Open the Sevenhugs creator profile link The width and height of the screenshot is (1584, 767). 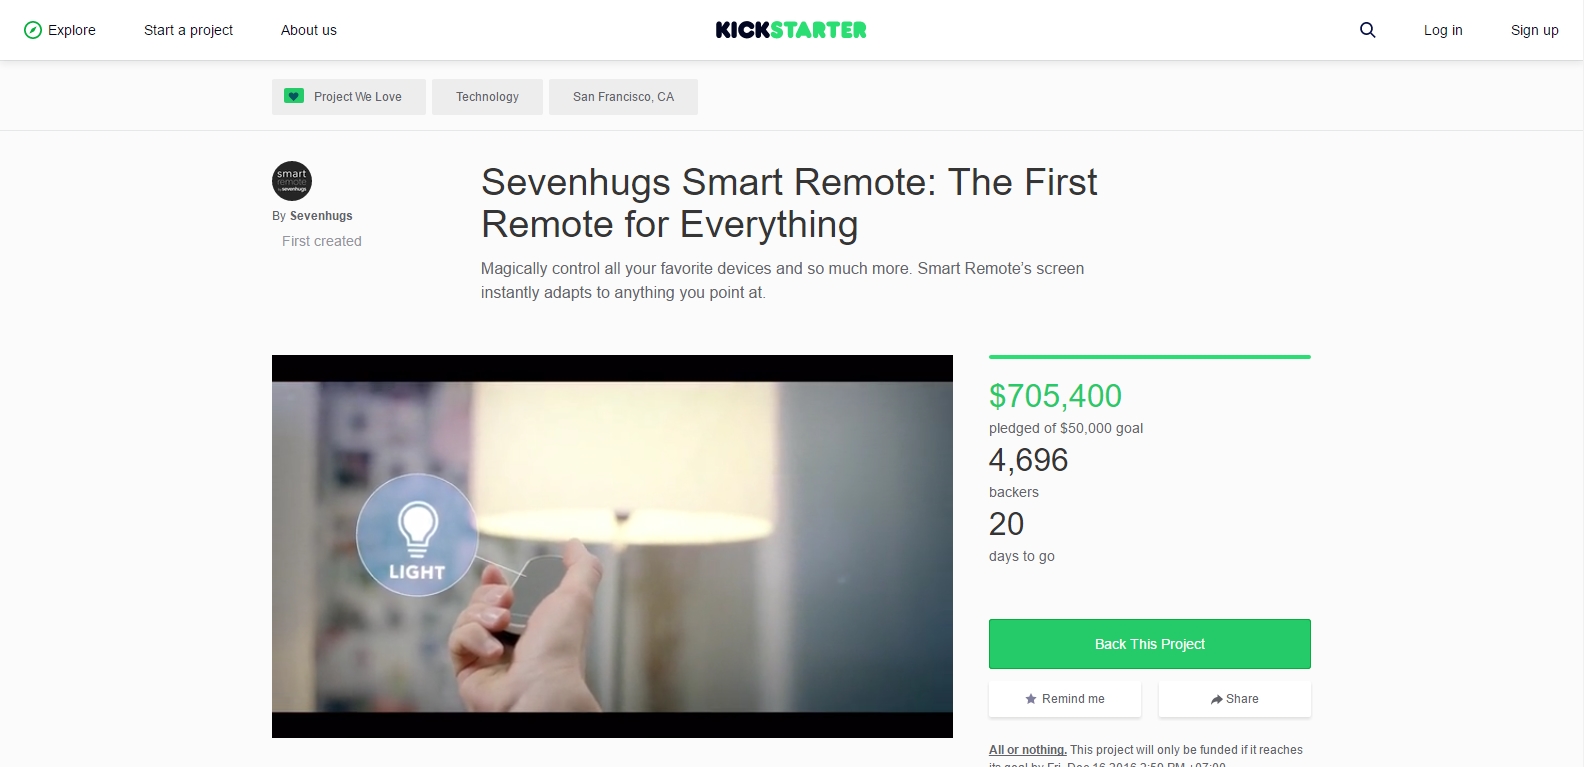click(321, 216)
